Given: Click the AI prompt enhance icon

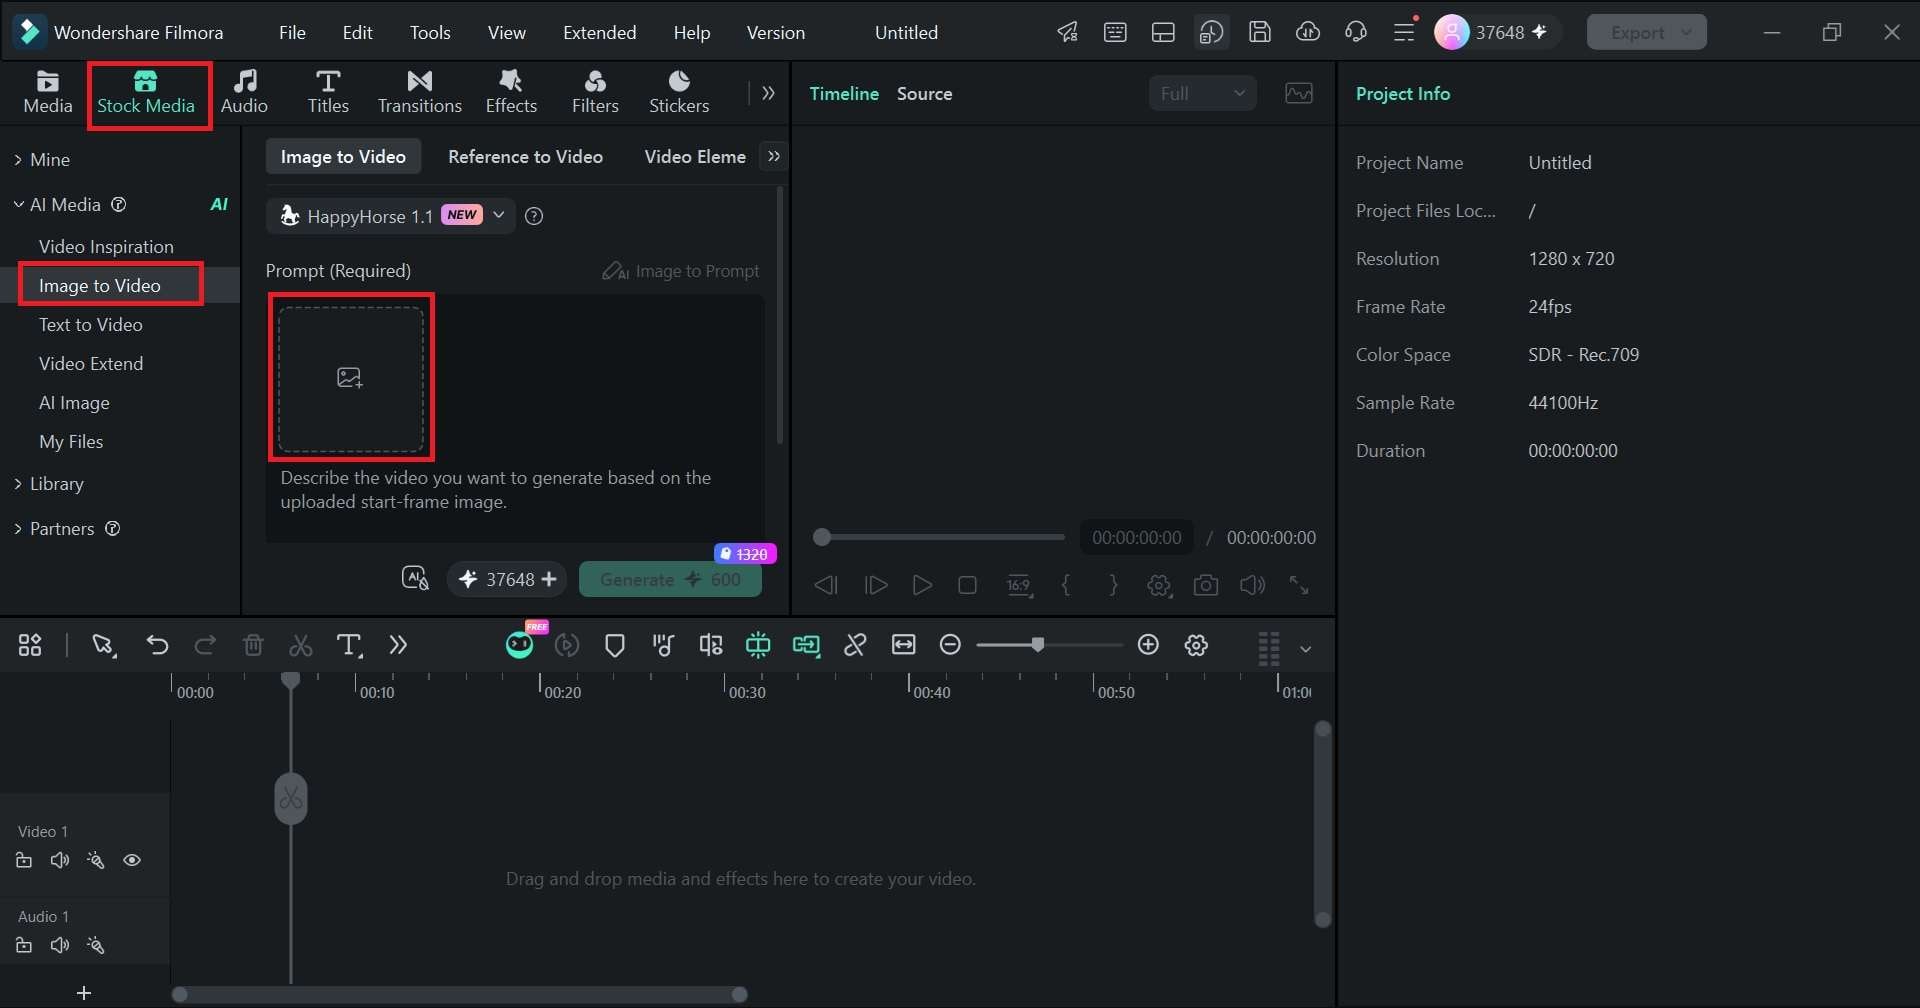Looking at the screenshot, I should (x=415, y=579).
